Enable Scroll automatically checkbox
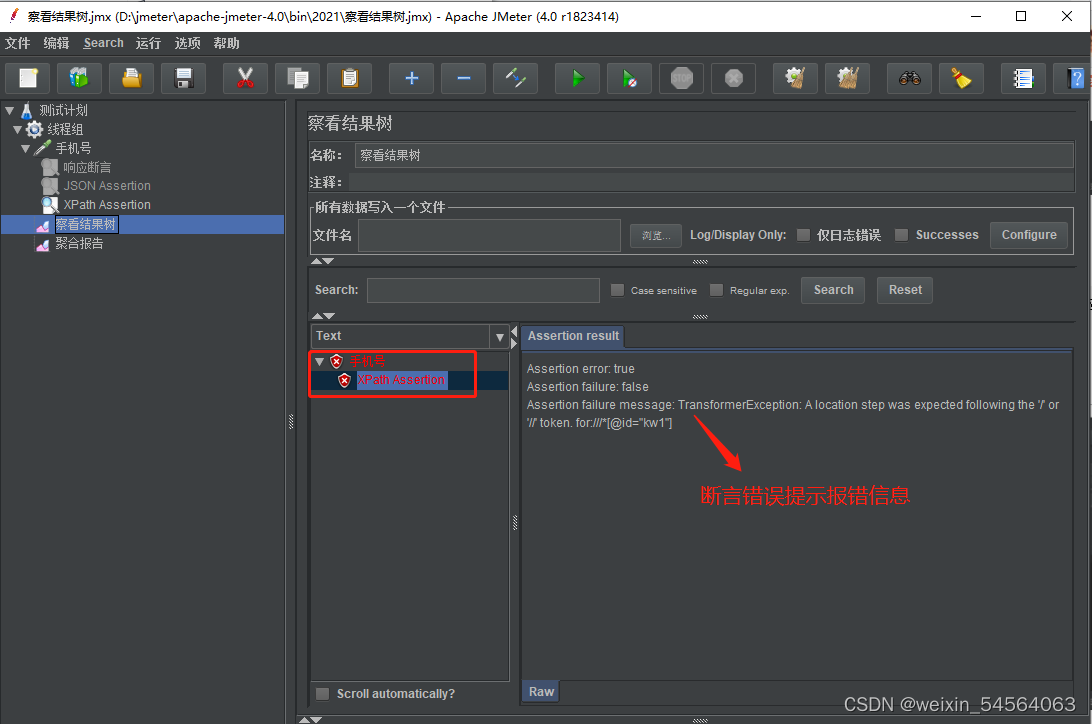 pyautogui.click(x=322, y=693)
